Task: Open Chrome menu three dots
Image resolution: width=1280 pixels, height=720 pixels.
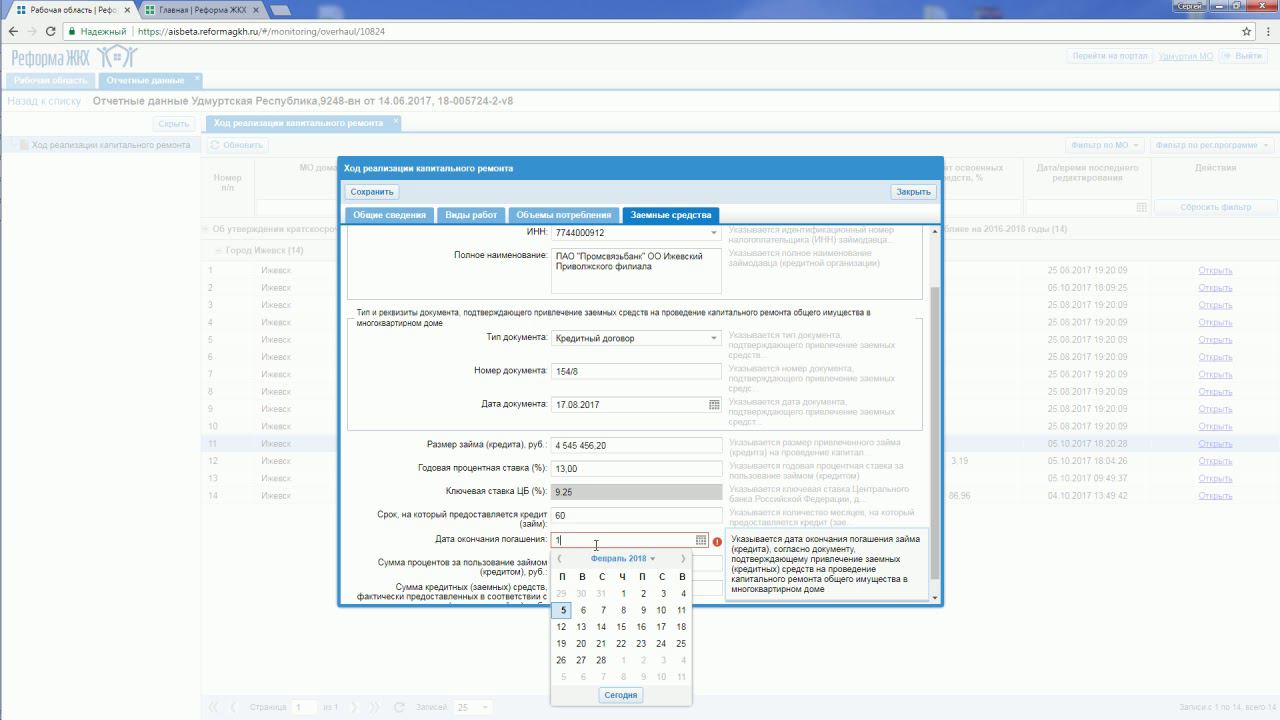Action: pyautogui.click(x=1267, y=31)
